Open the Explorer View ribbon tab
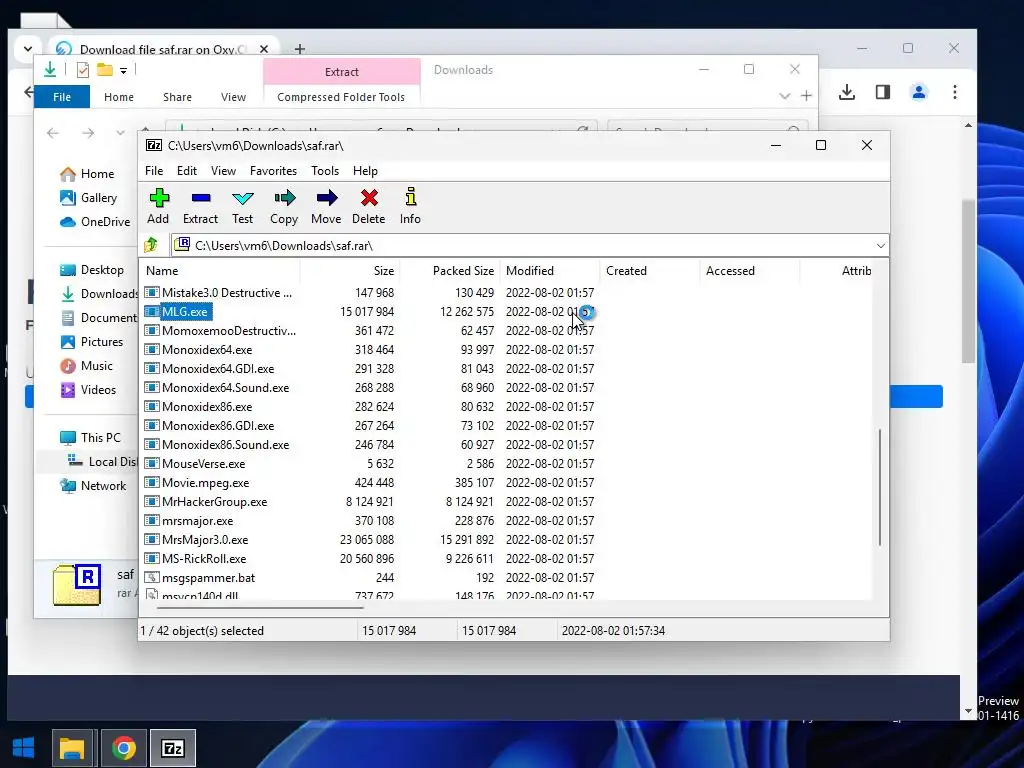Screen dimensions: 1024x768 coord(233,97)
